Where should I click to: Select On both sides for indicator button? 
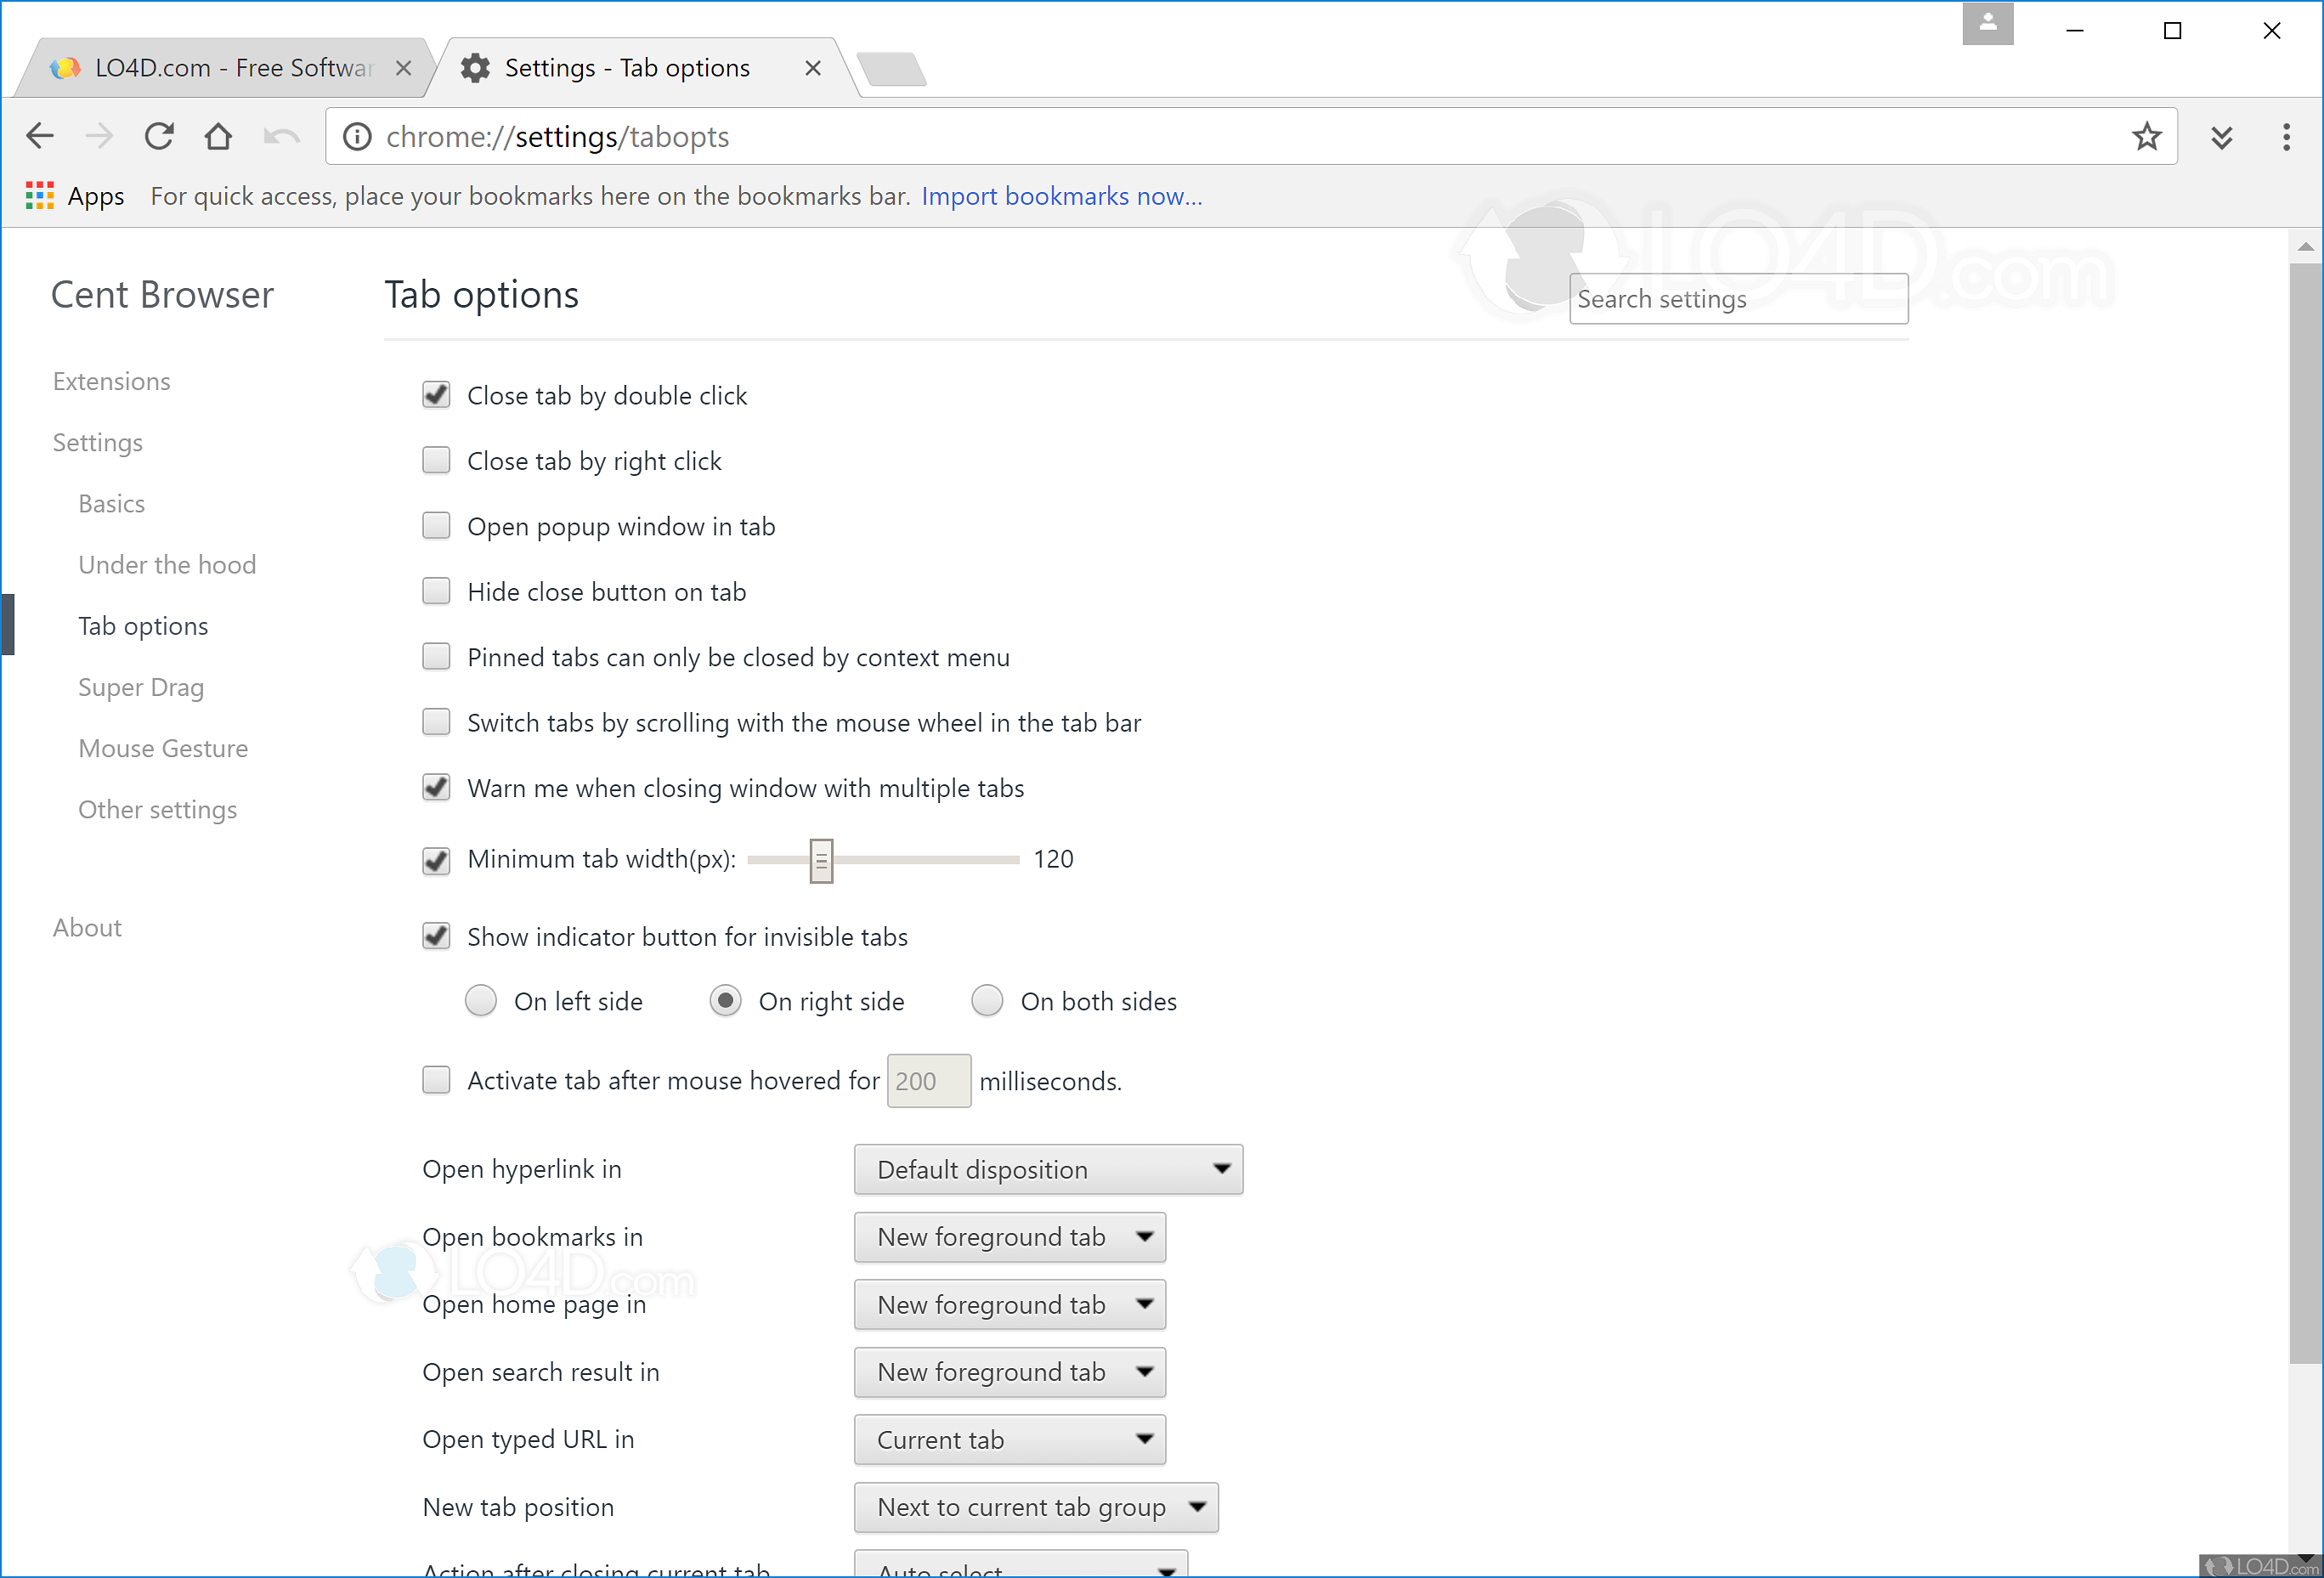[987, 1000]
